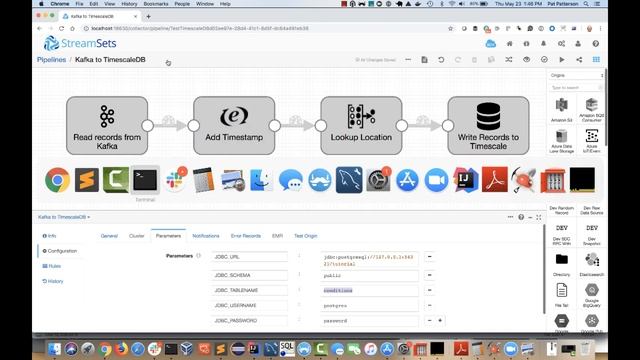This screenshot has height=360, width=640.
Task: Add the Directory origin stage
Action: point(562,264)
